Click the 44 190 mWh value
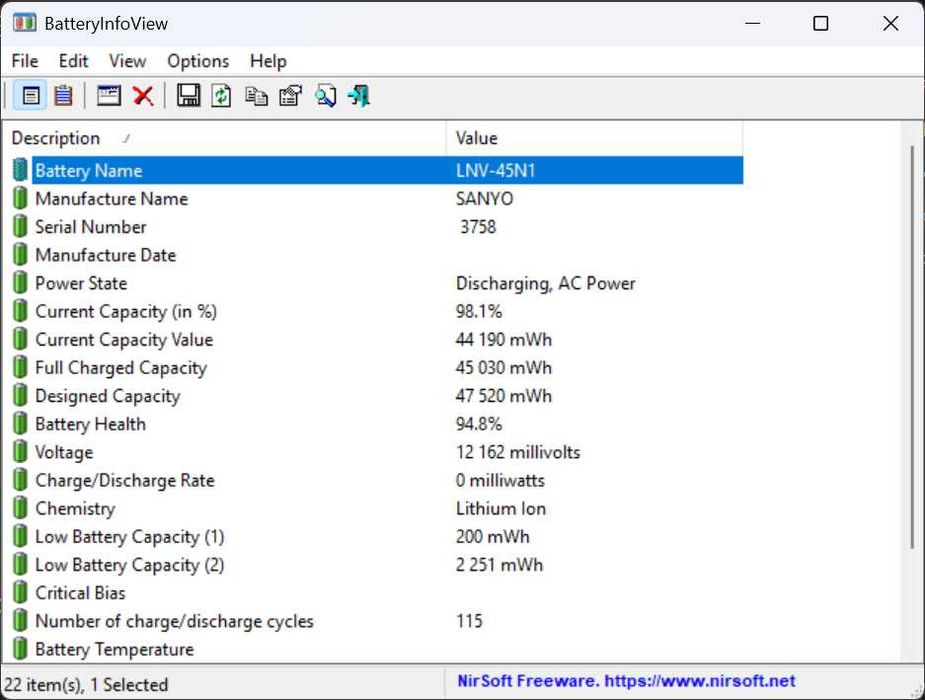Screen dimensions: 925x700 pos(504,340)
